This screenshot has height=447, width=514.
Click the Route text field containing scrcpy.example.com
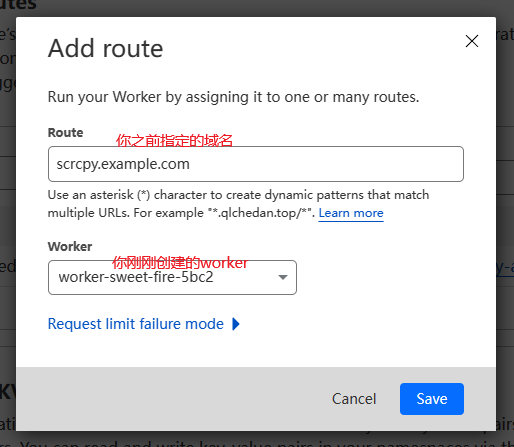coord(256,164)
